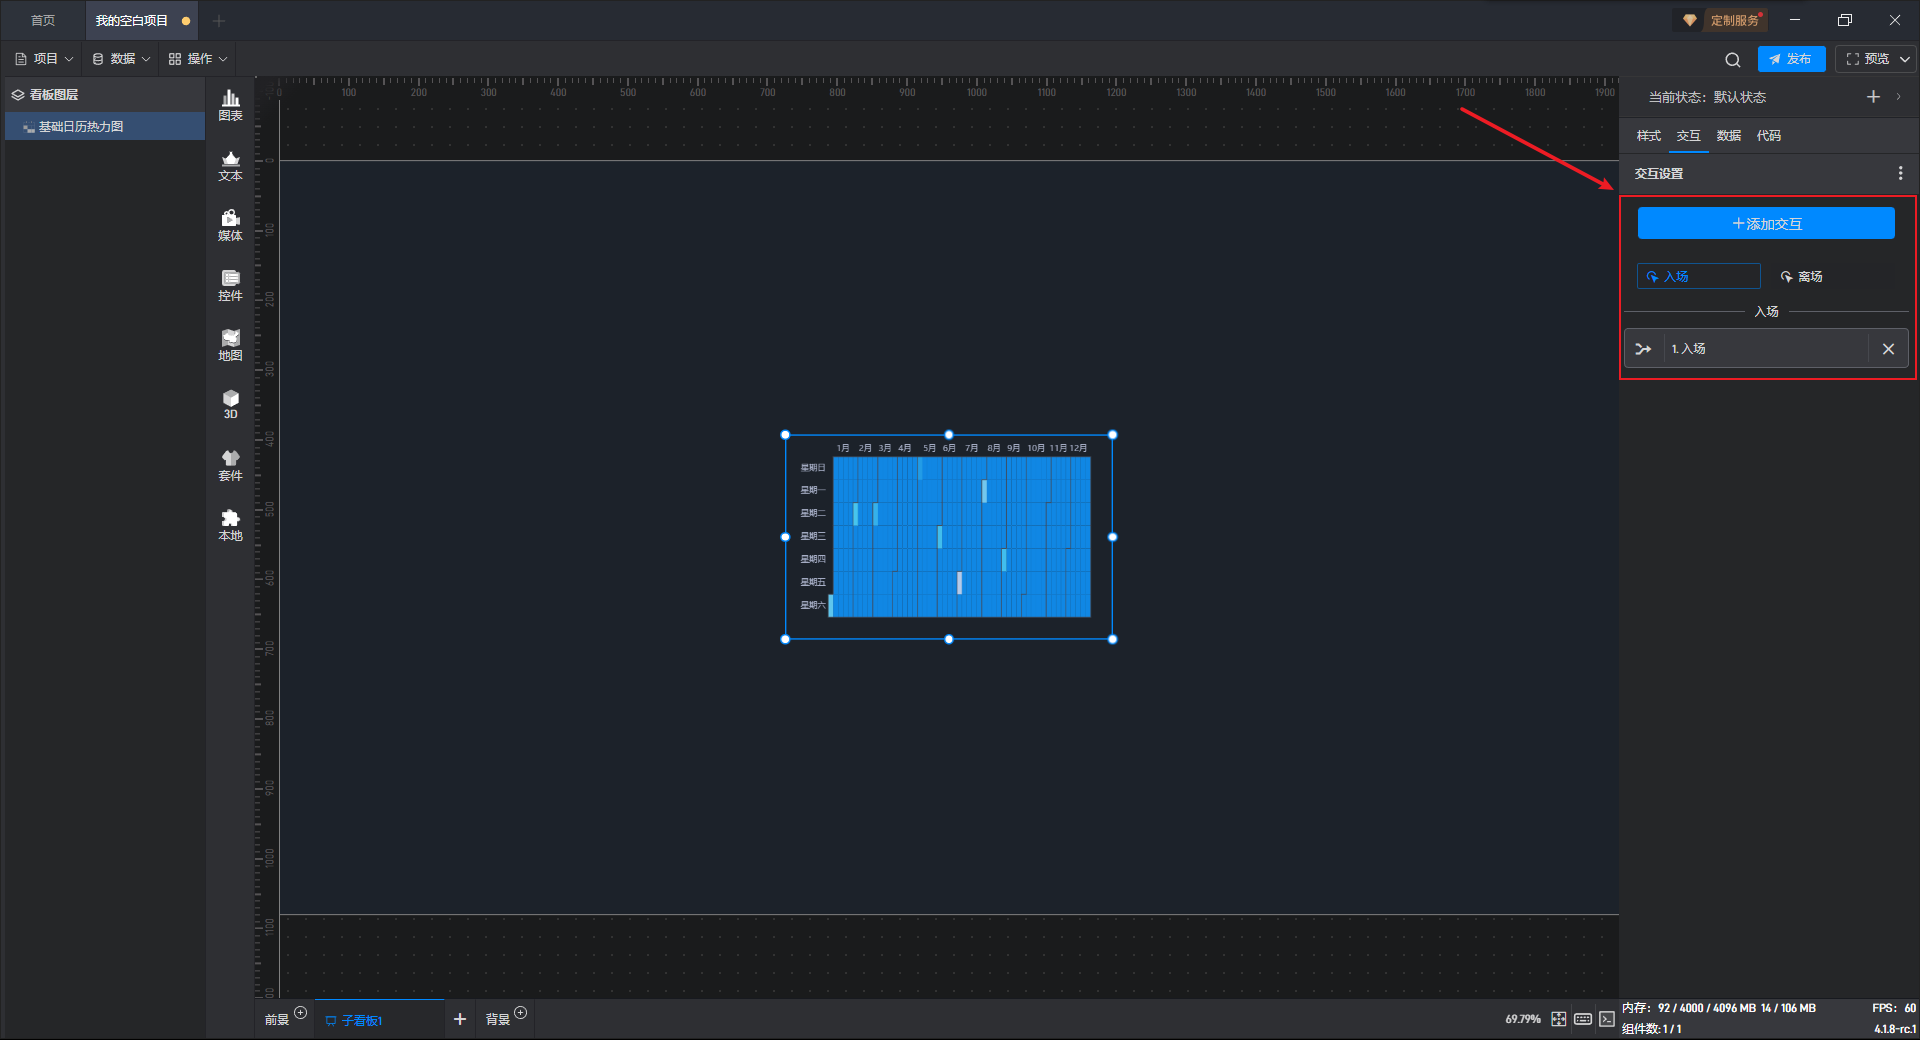Screen dimensions: 1920x1040
Task: Open the 本地 local components panel
Action: (230, 525)
